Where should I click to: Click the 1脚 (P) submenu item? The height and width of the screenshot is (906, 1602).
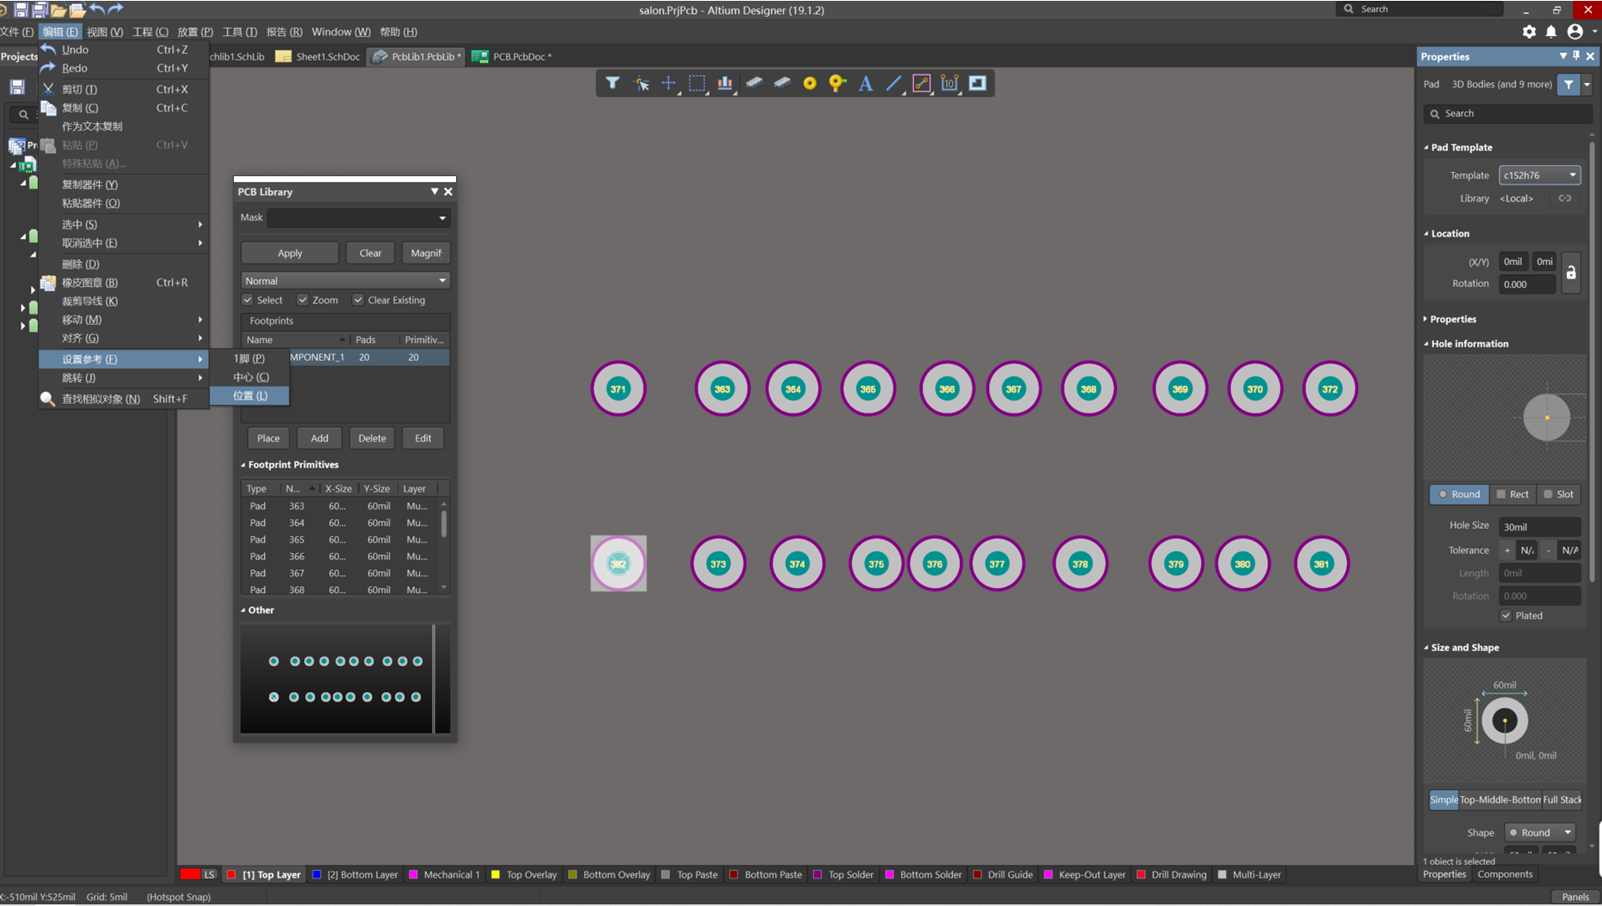(249, 358)
